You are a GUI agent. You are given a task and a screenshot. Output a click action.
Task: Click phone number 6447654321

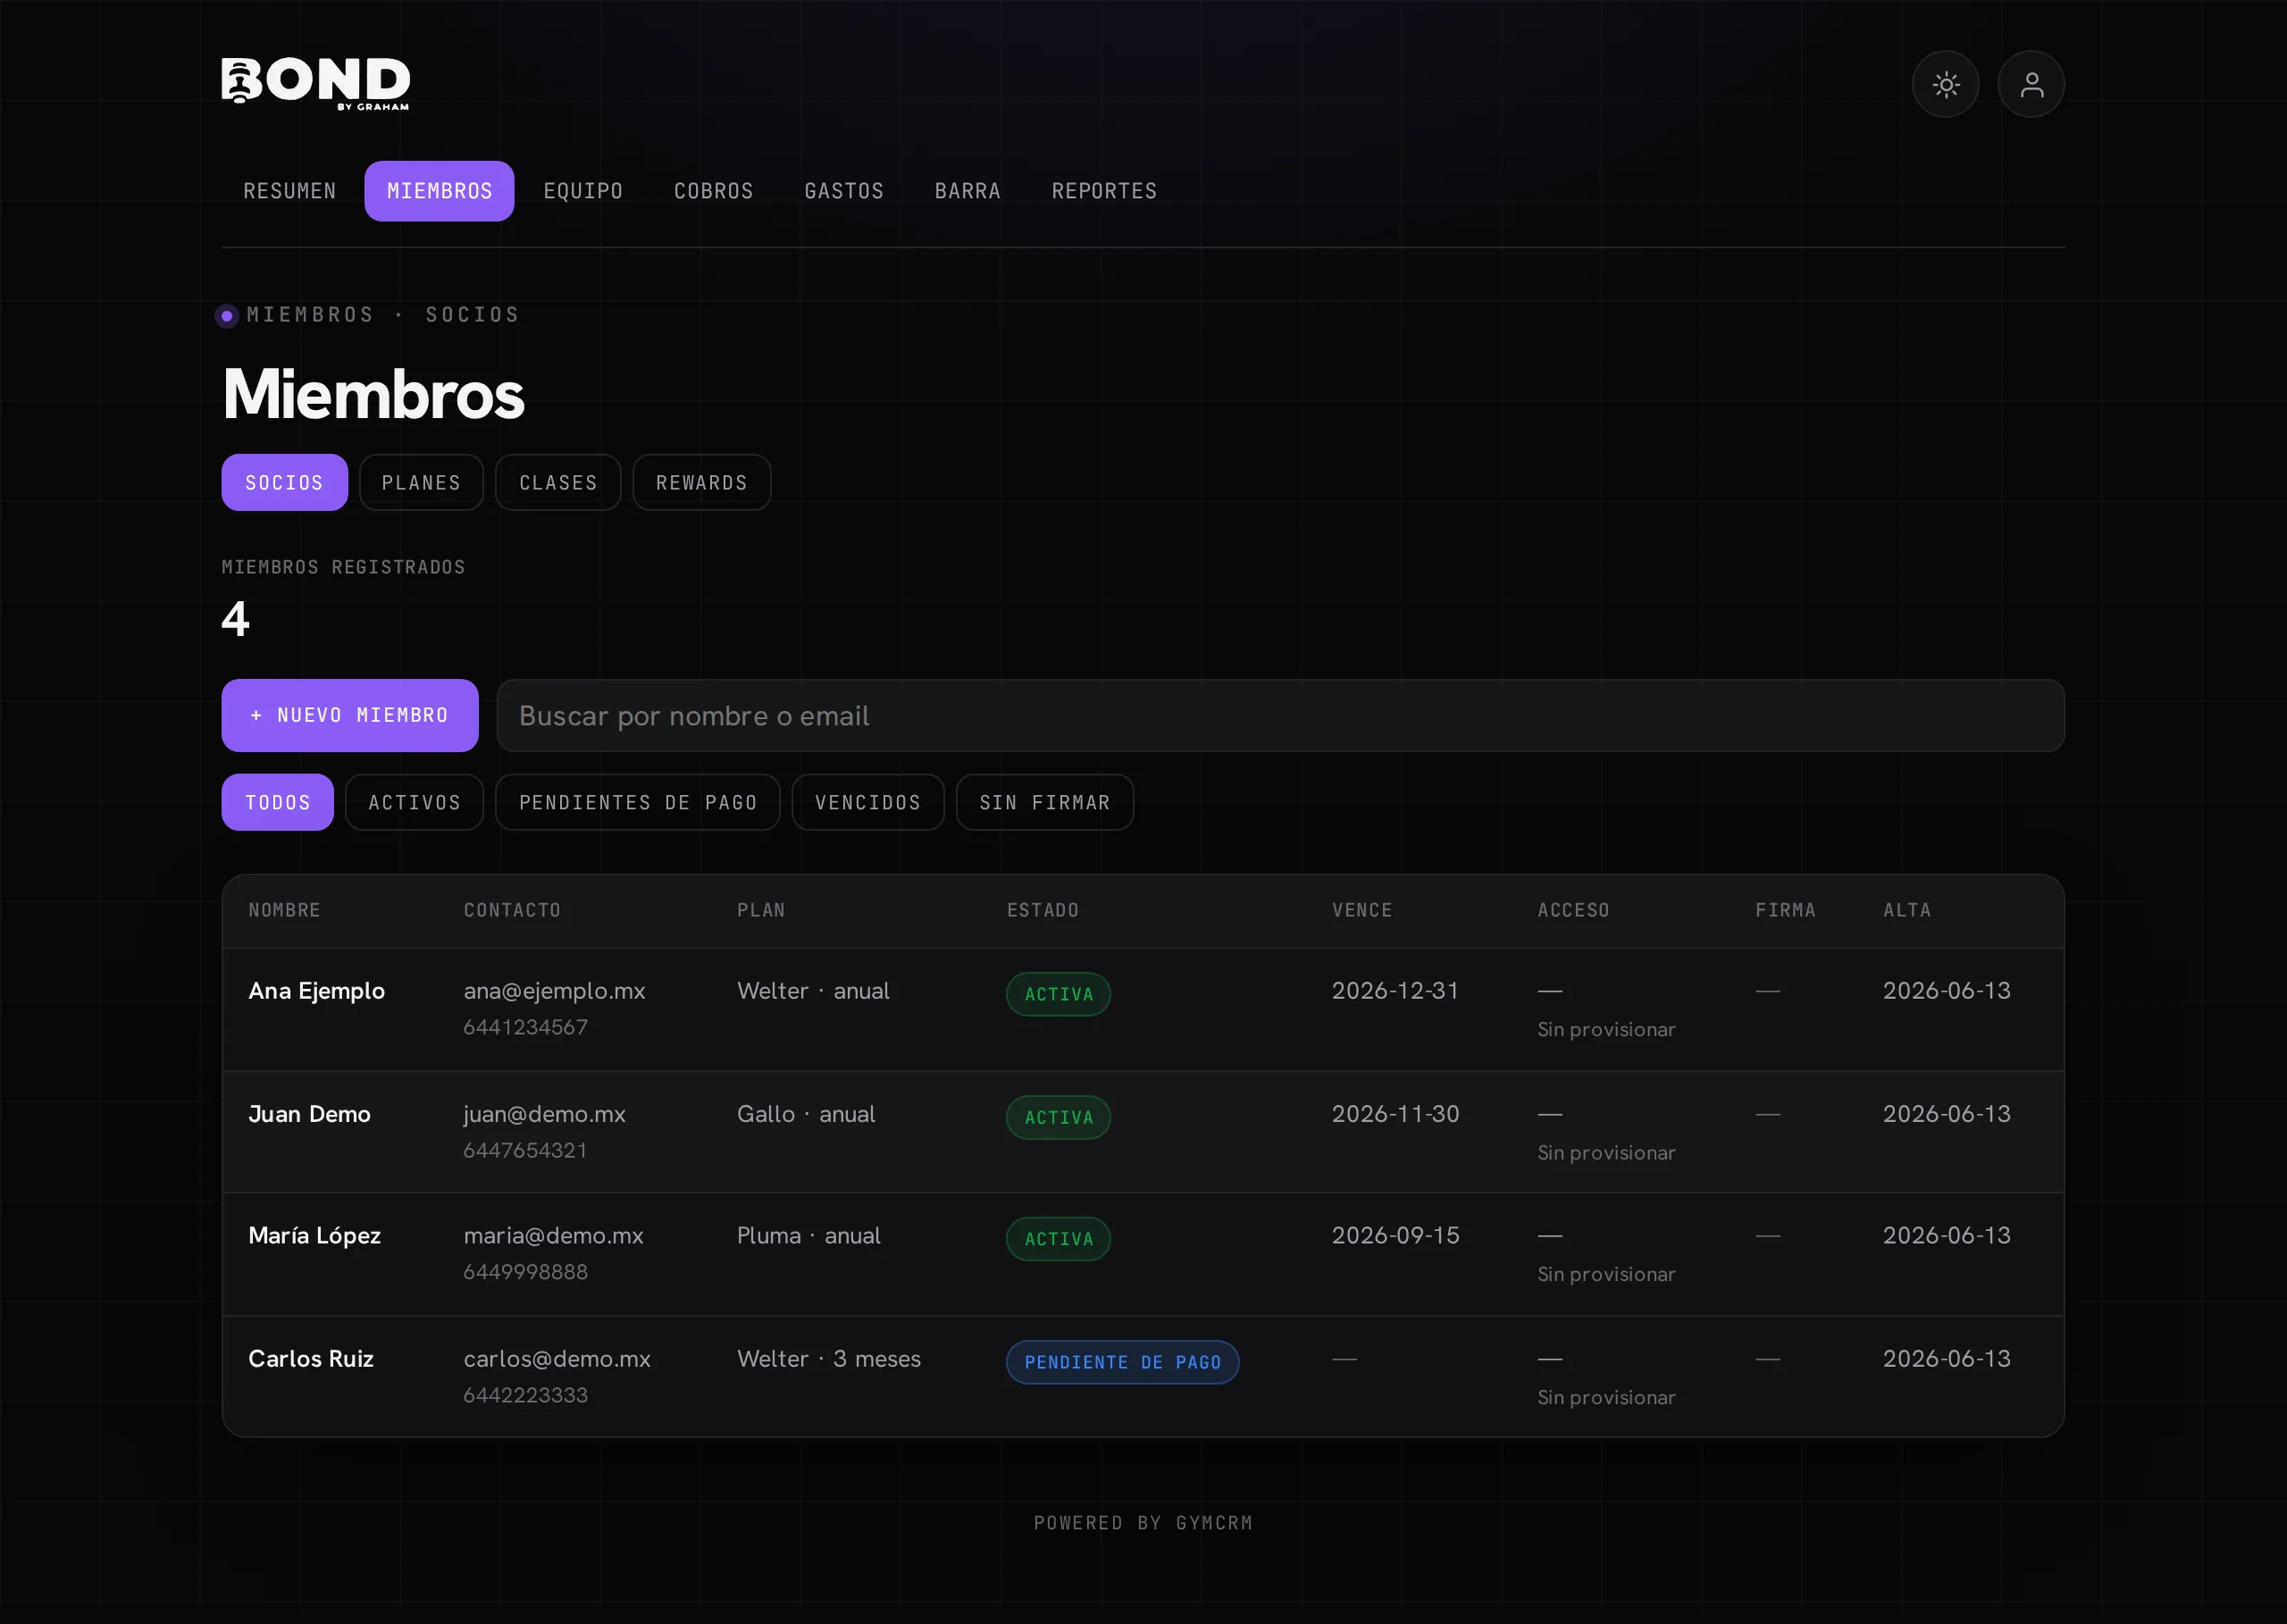pos(525,1151)
